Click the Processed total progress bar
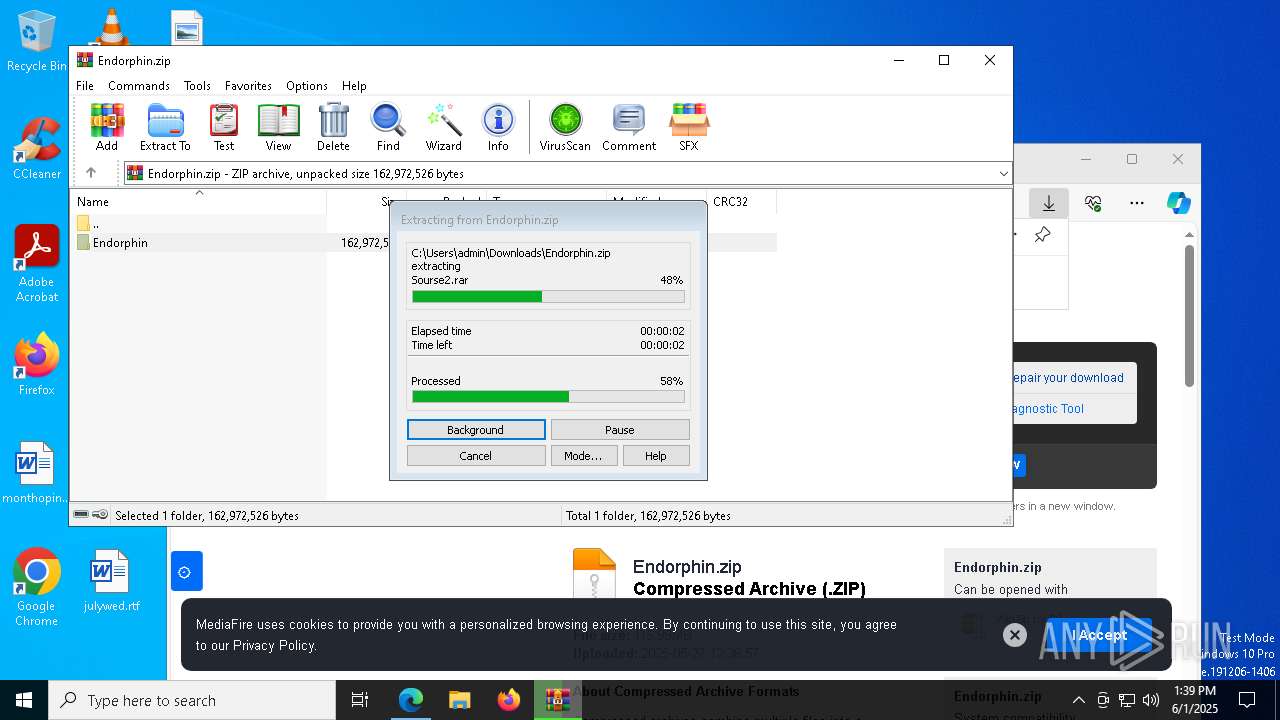Image resolution: width=1280 pixels, height=720 pixels. 548,397
